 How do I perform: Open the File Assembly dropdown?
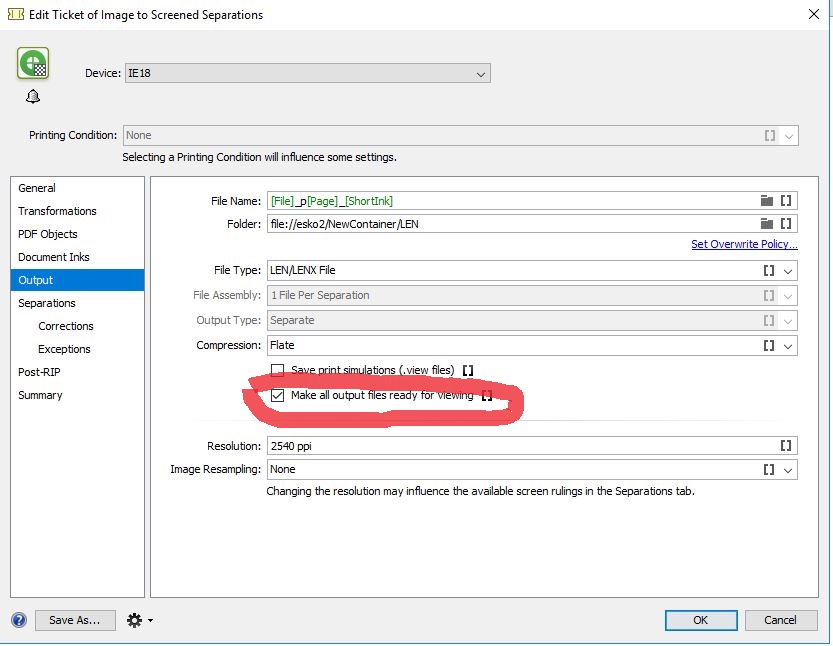[x=788, y=296]
